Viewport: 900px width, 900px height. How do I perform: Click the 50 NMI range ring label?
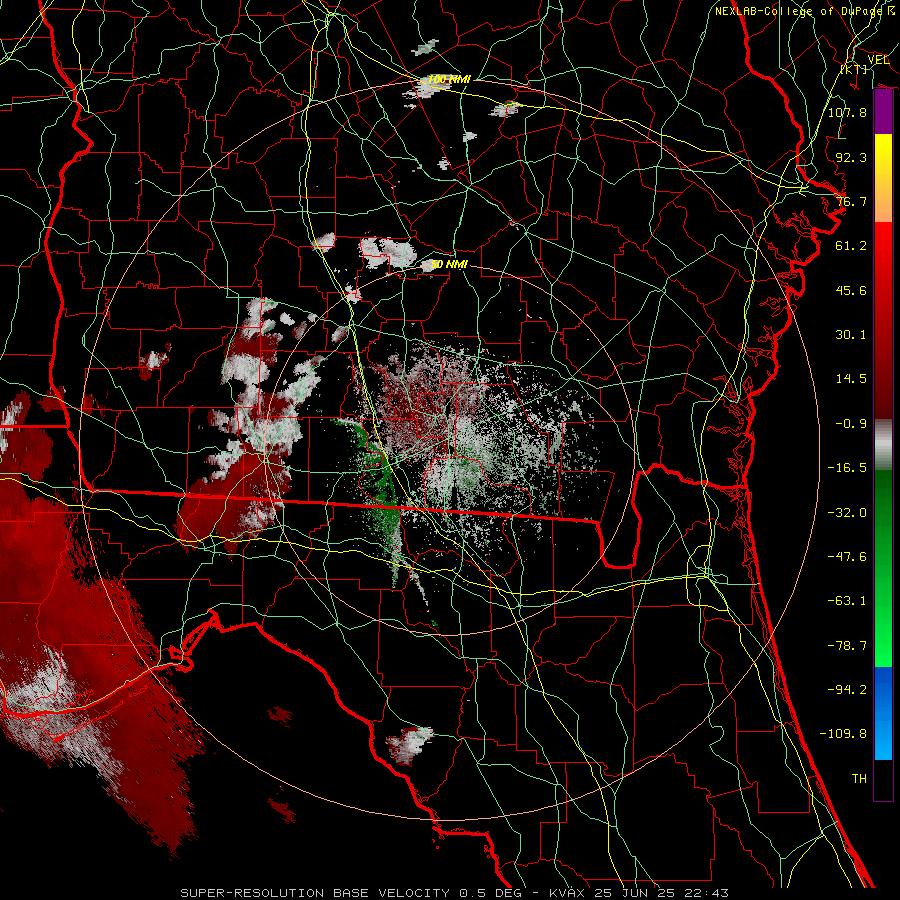449,265
